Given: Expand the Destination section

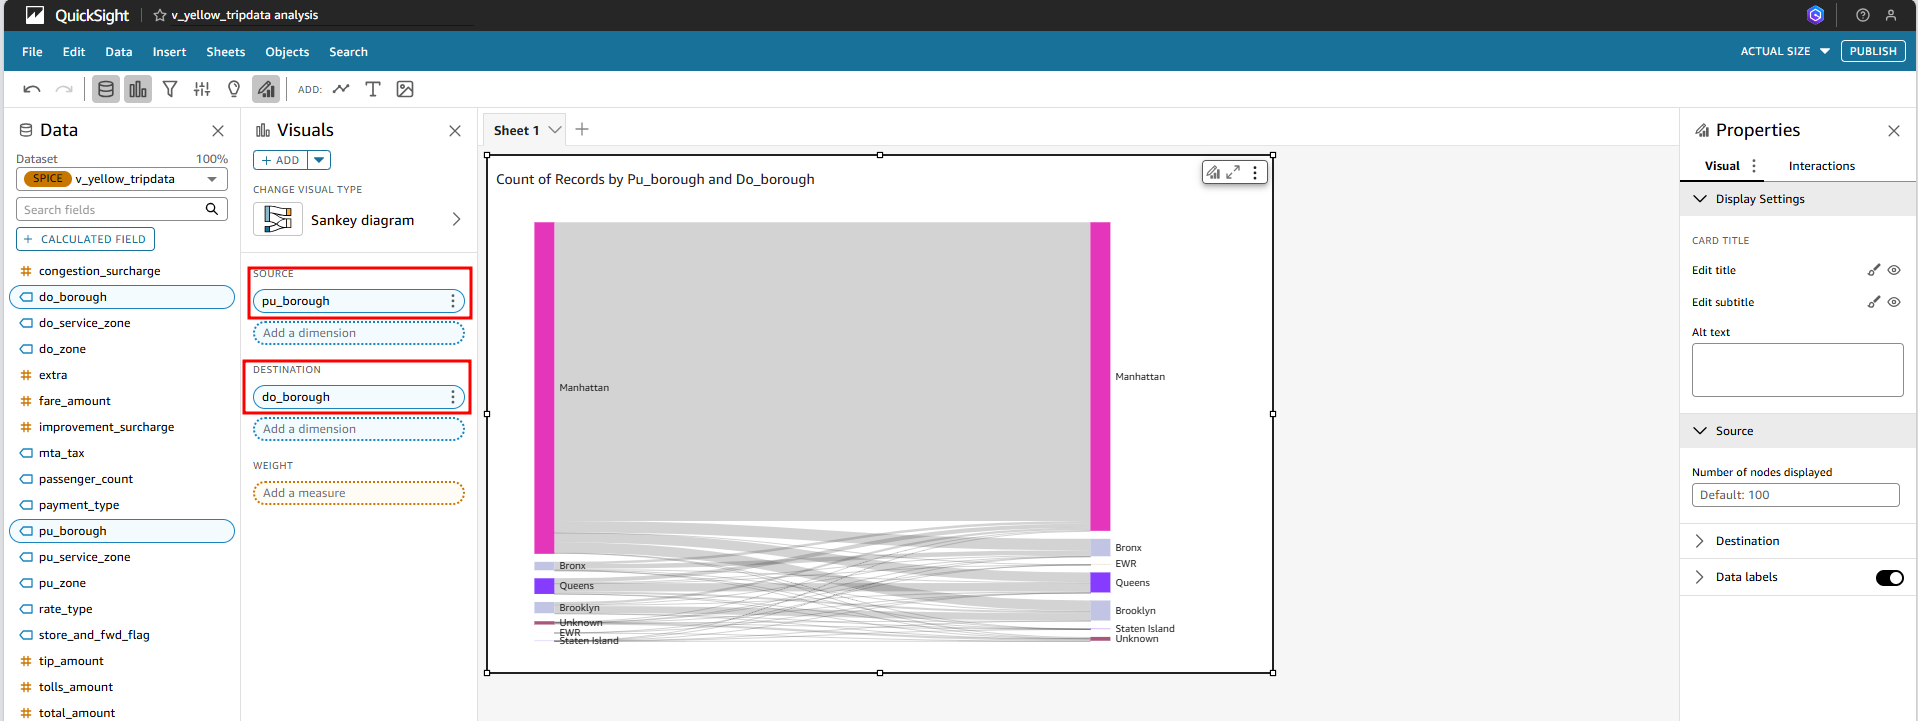Looking at the screenshot, I should (x=1747, y=541).
